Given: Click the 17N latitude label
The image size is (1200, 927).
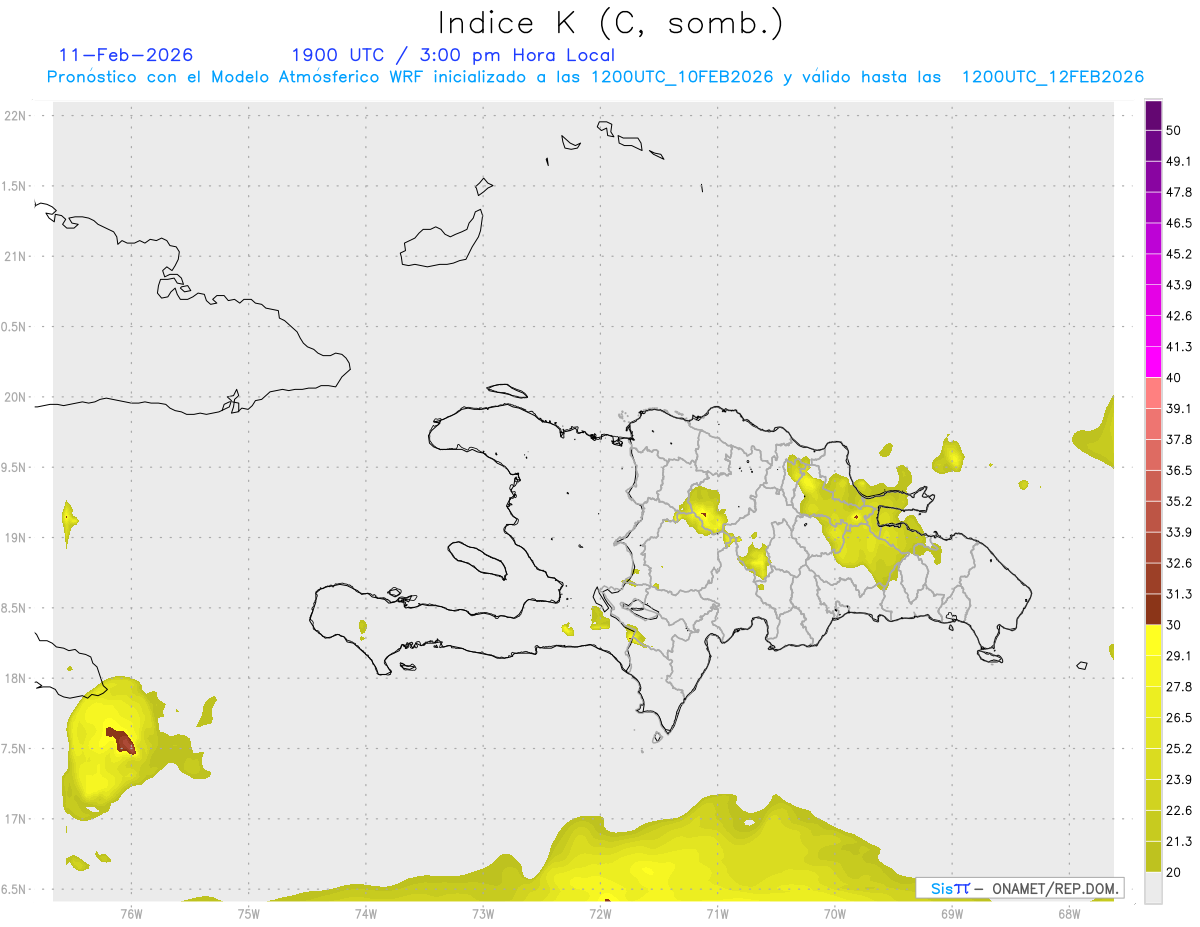Looking at the screenshot, I should [x=17, y=819].
